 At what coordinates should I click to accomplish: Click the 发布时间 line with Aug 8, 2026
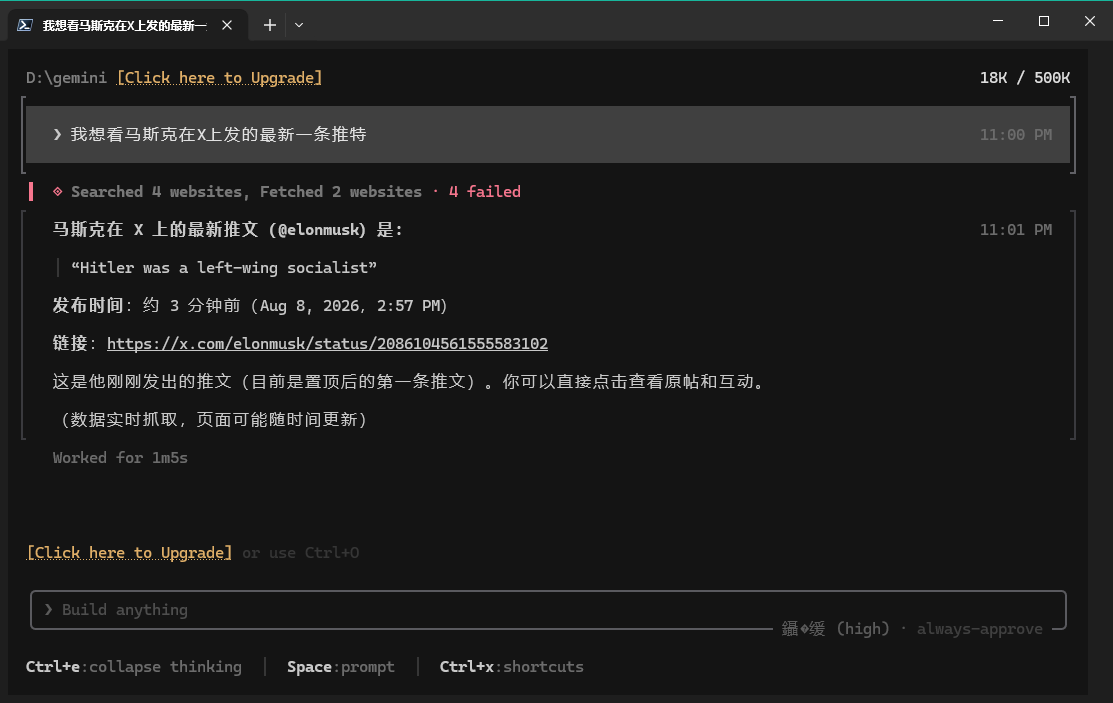[x=250, y=305]
